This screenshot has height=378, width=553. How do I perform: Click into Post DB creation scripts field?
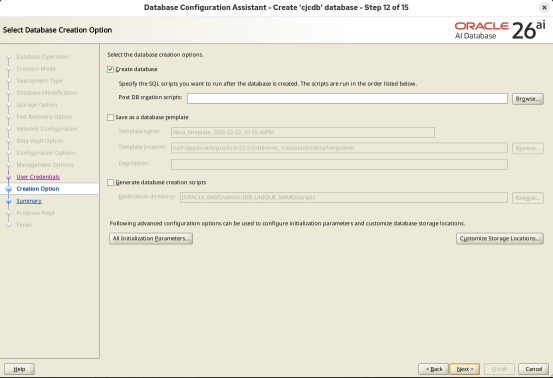click(347, 99)
